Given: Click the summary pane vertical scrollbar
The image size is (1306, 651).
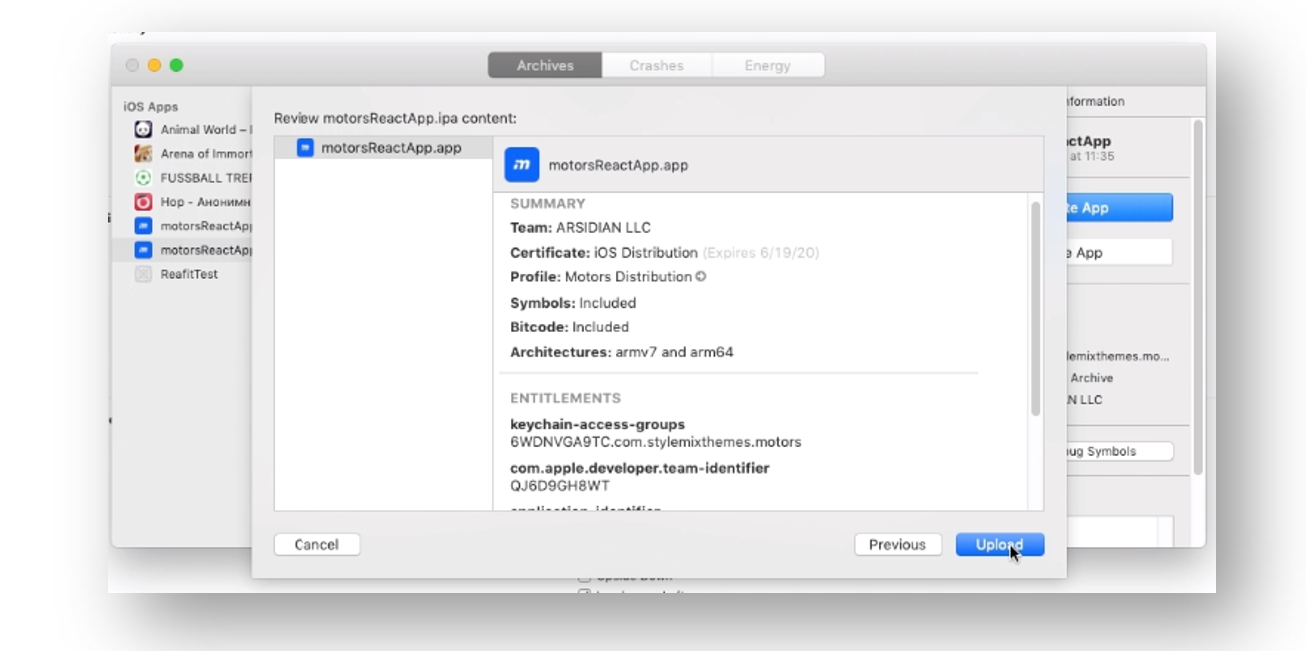Looking at the screenshot, I should pyautogui.click(x=1035, y=310).
